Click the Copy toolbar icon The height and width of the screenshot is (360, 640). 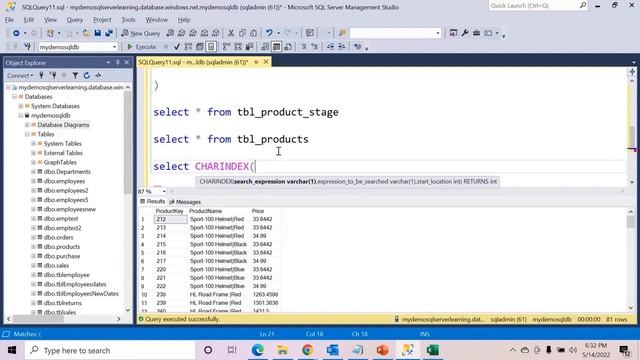click(x=242, y=33)
